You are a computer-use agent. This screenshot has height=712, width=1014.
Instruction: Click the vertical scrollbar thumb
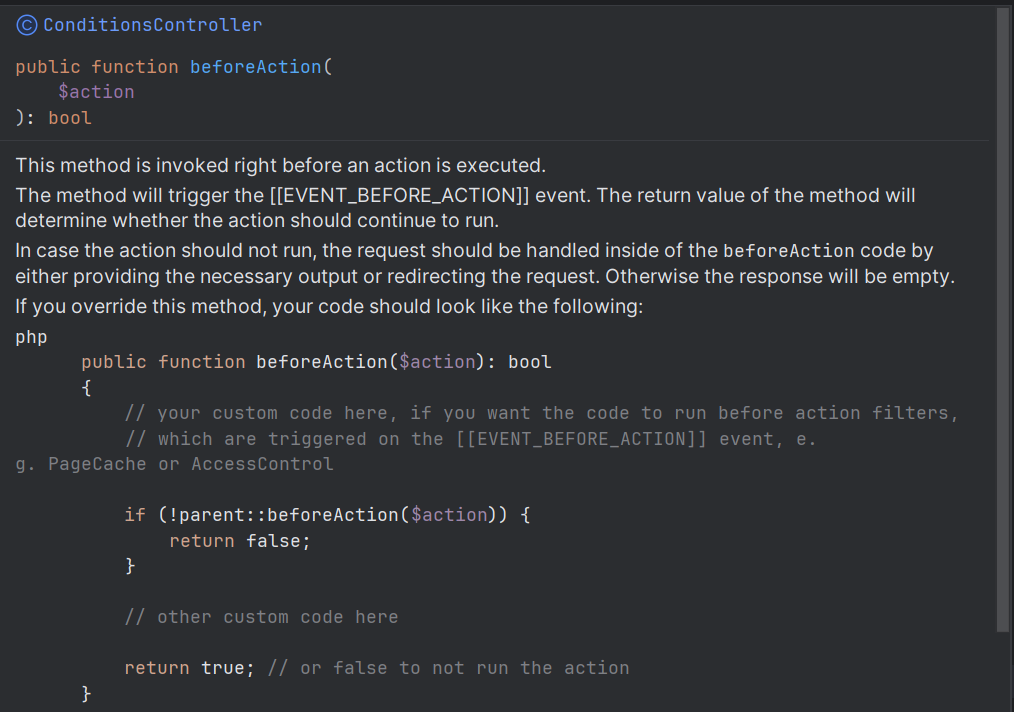(1003, 320)
